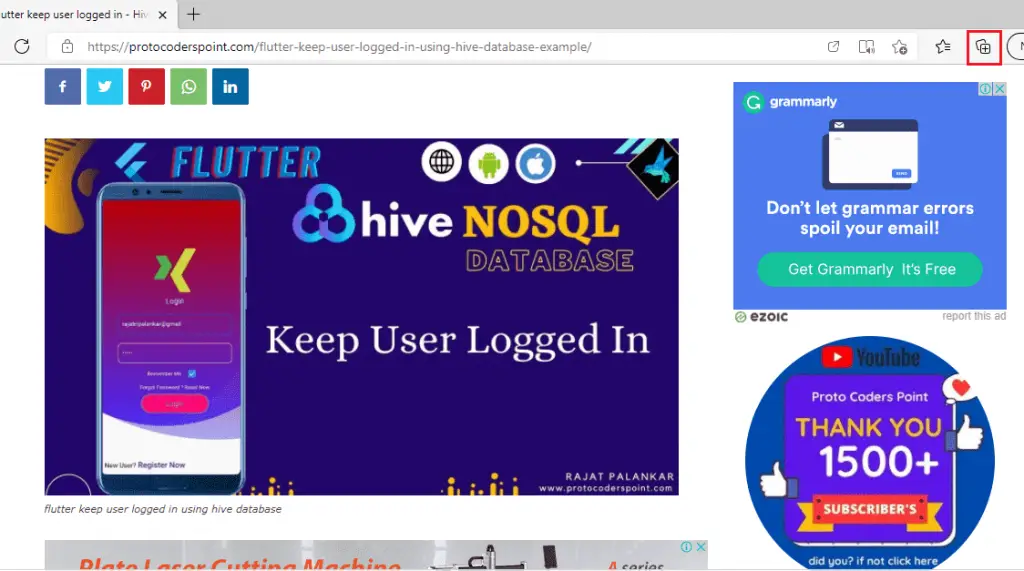Open the bottom banner ad info icon
This screenshot has height=571, width=1024.
coord(686,547)
